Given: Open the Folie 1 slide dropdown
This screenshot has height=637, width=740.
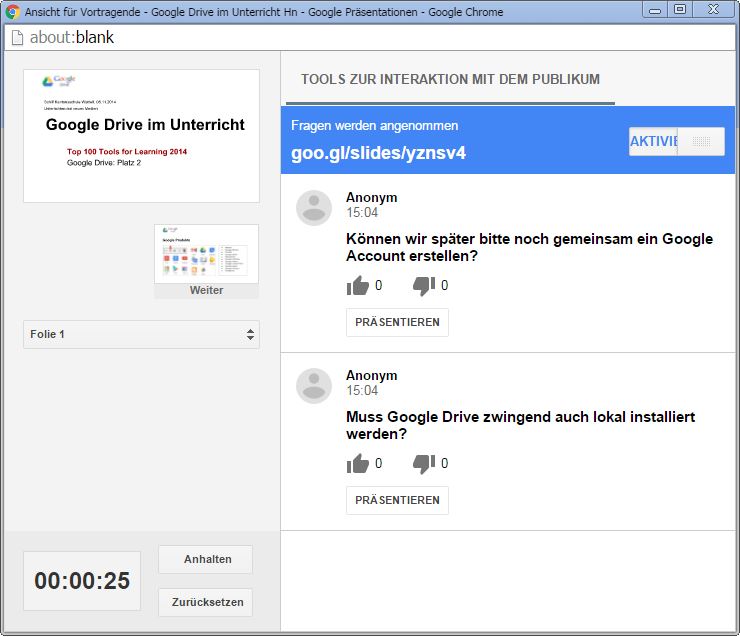Looking at the screenshot, I should 141,334.
